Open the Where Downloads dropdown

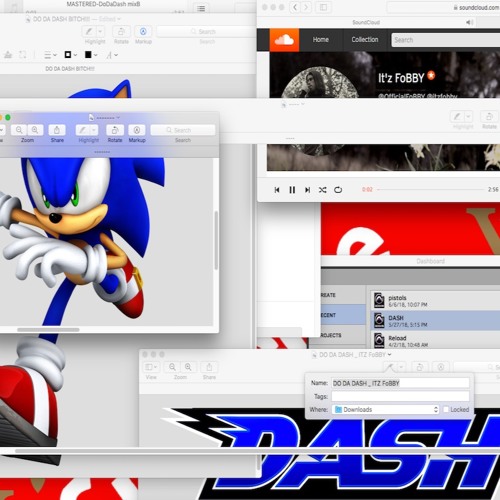(x=386, y=409)
